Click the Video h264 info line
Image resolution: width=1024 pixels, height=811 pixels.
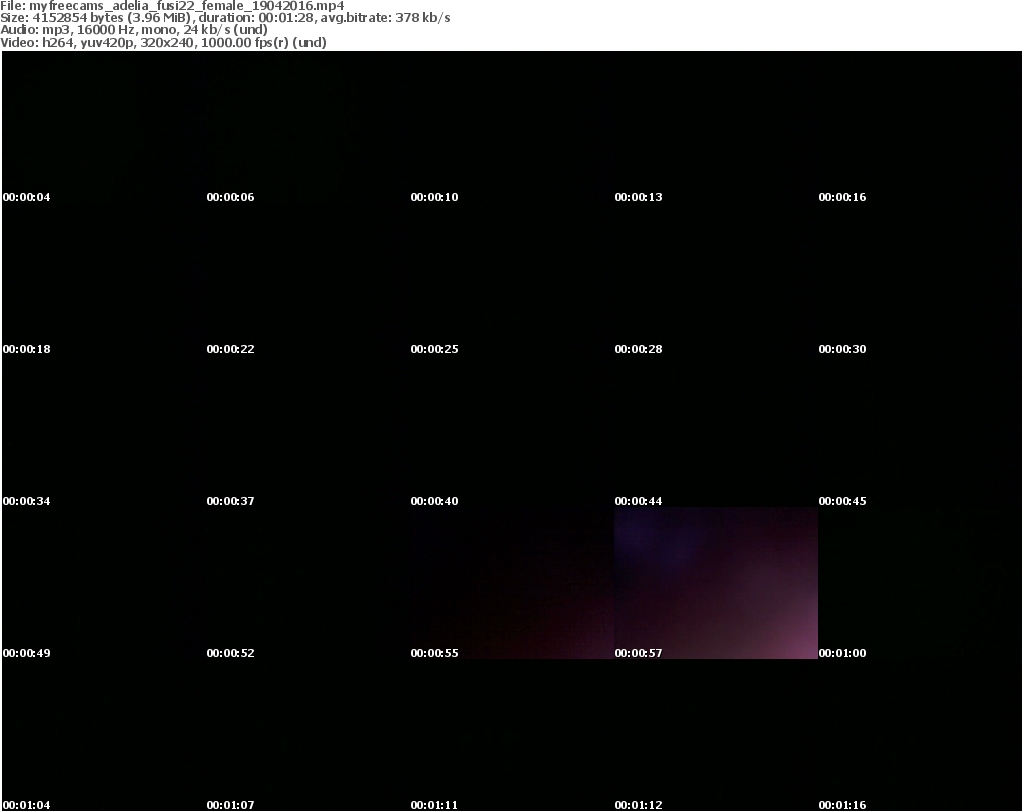point(163,42)
